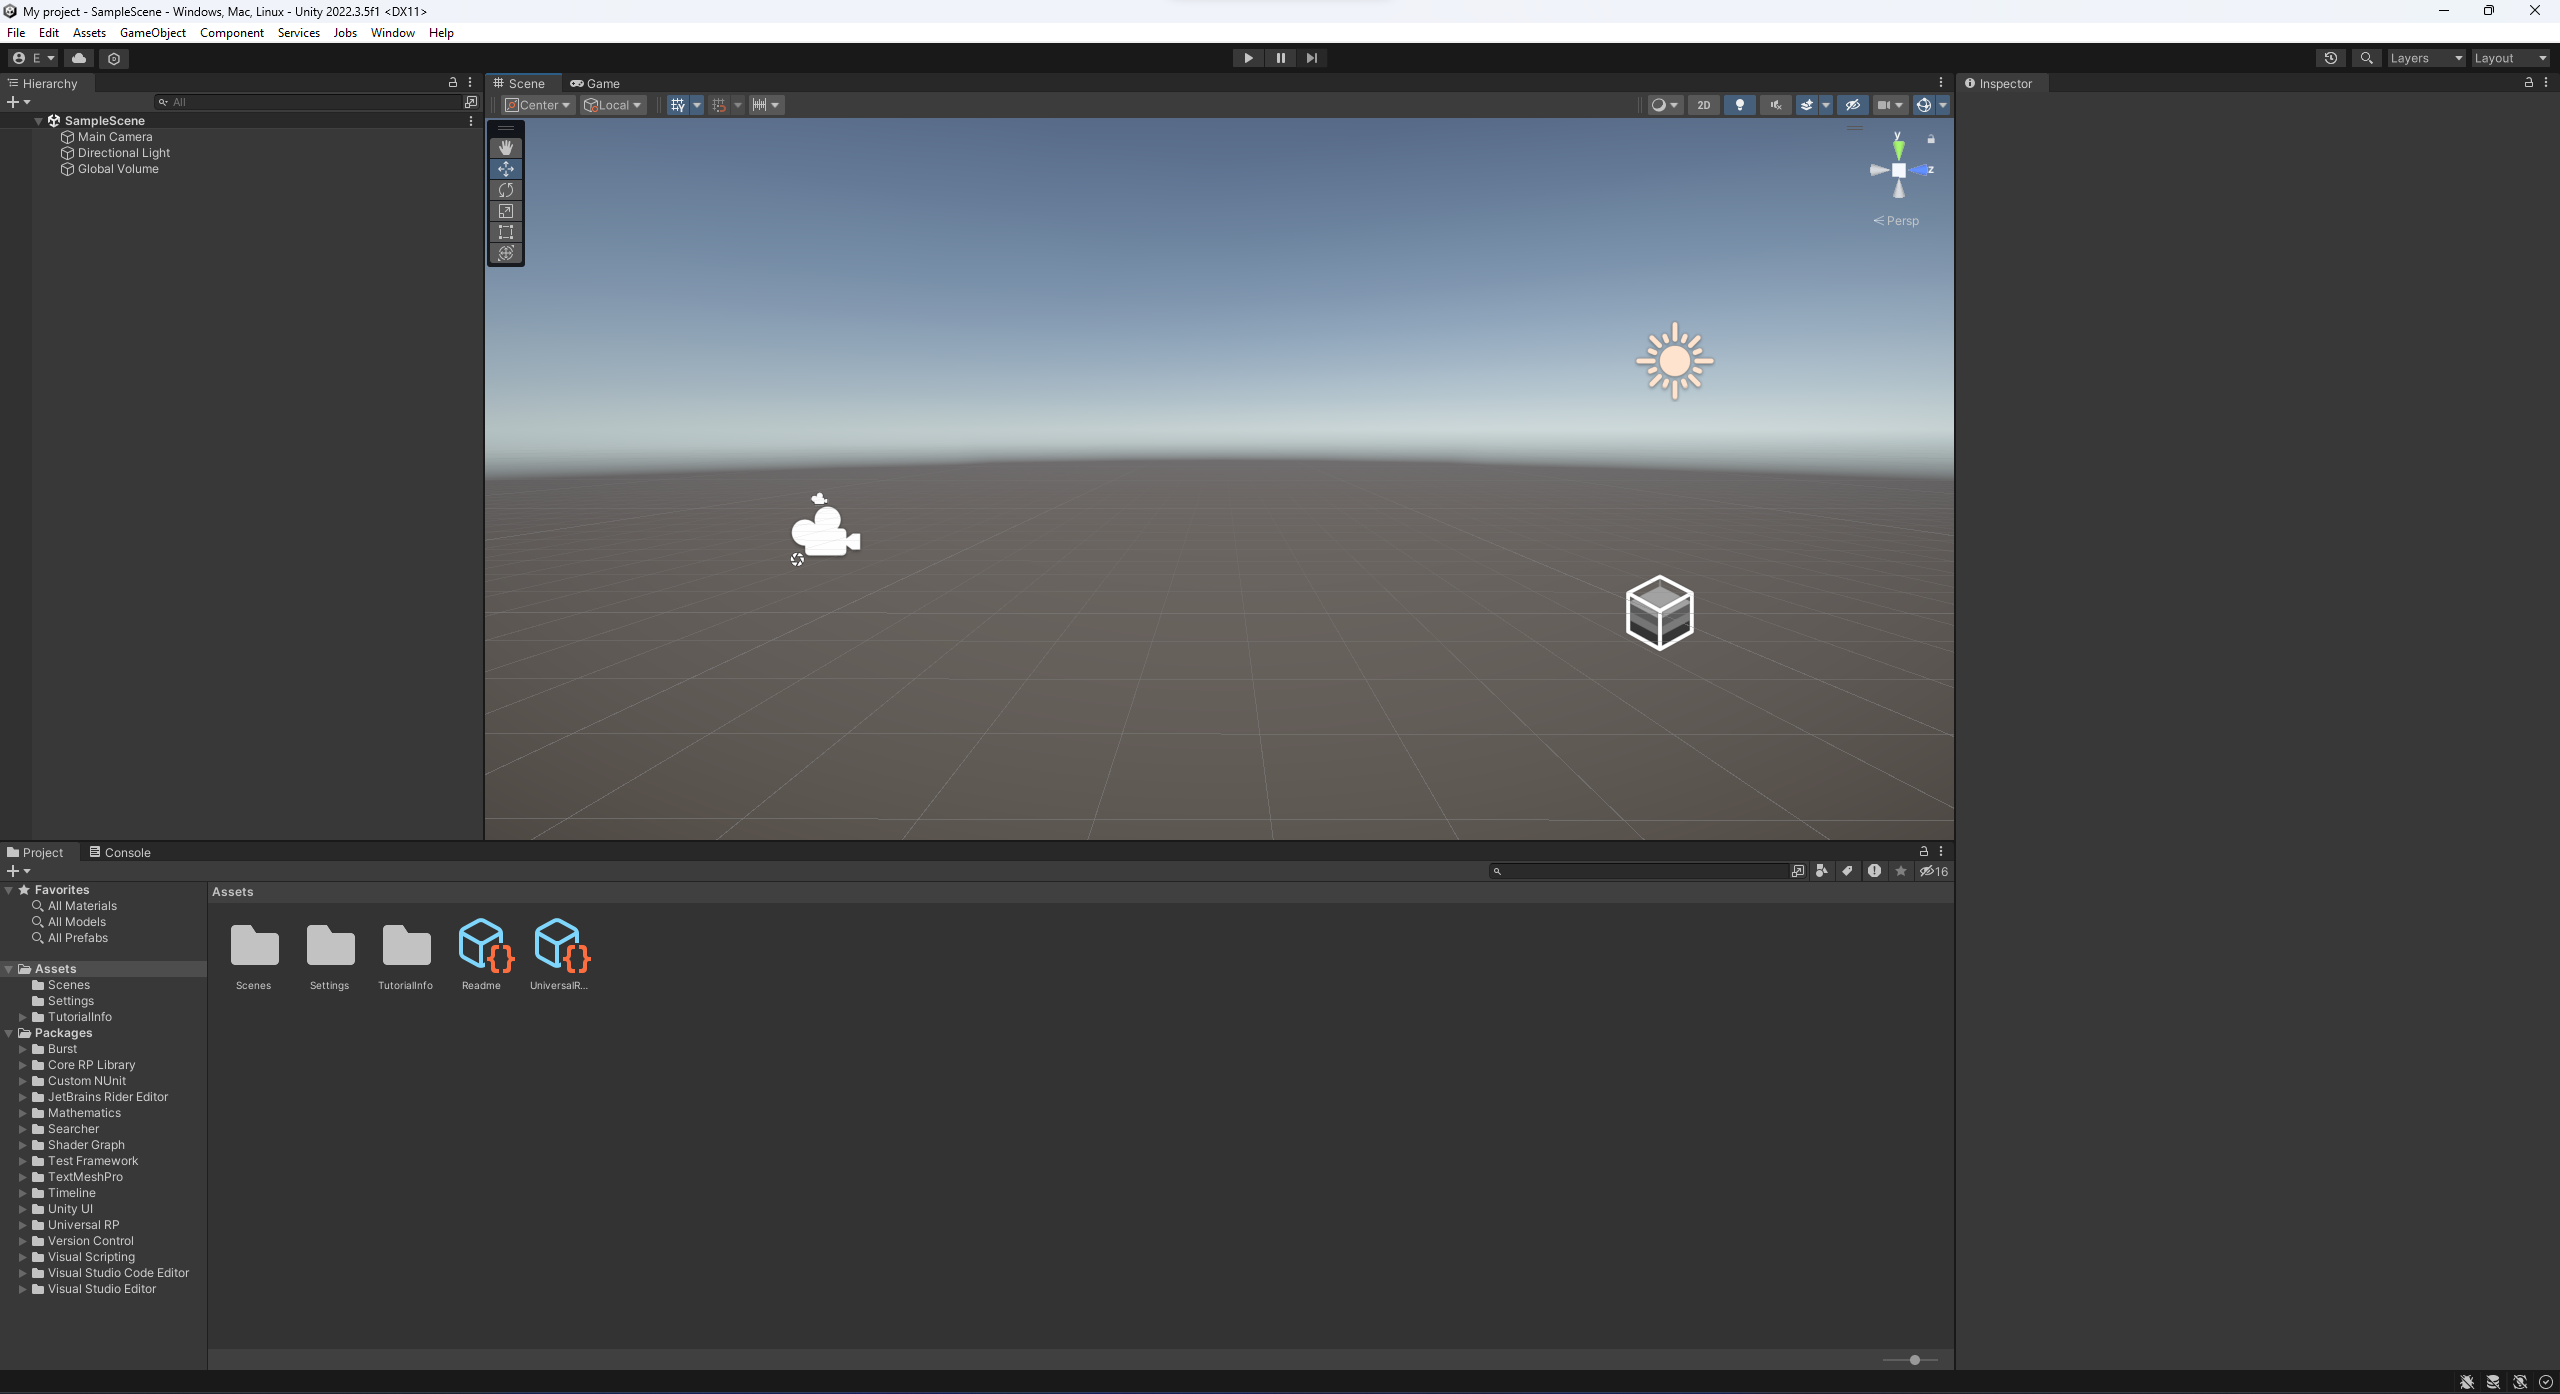2560x1394 pixels.
Task: Toggle grid visibility in Scene view
Action: (678, 105)
